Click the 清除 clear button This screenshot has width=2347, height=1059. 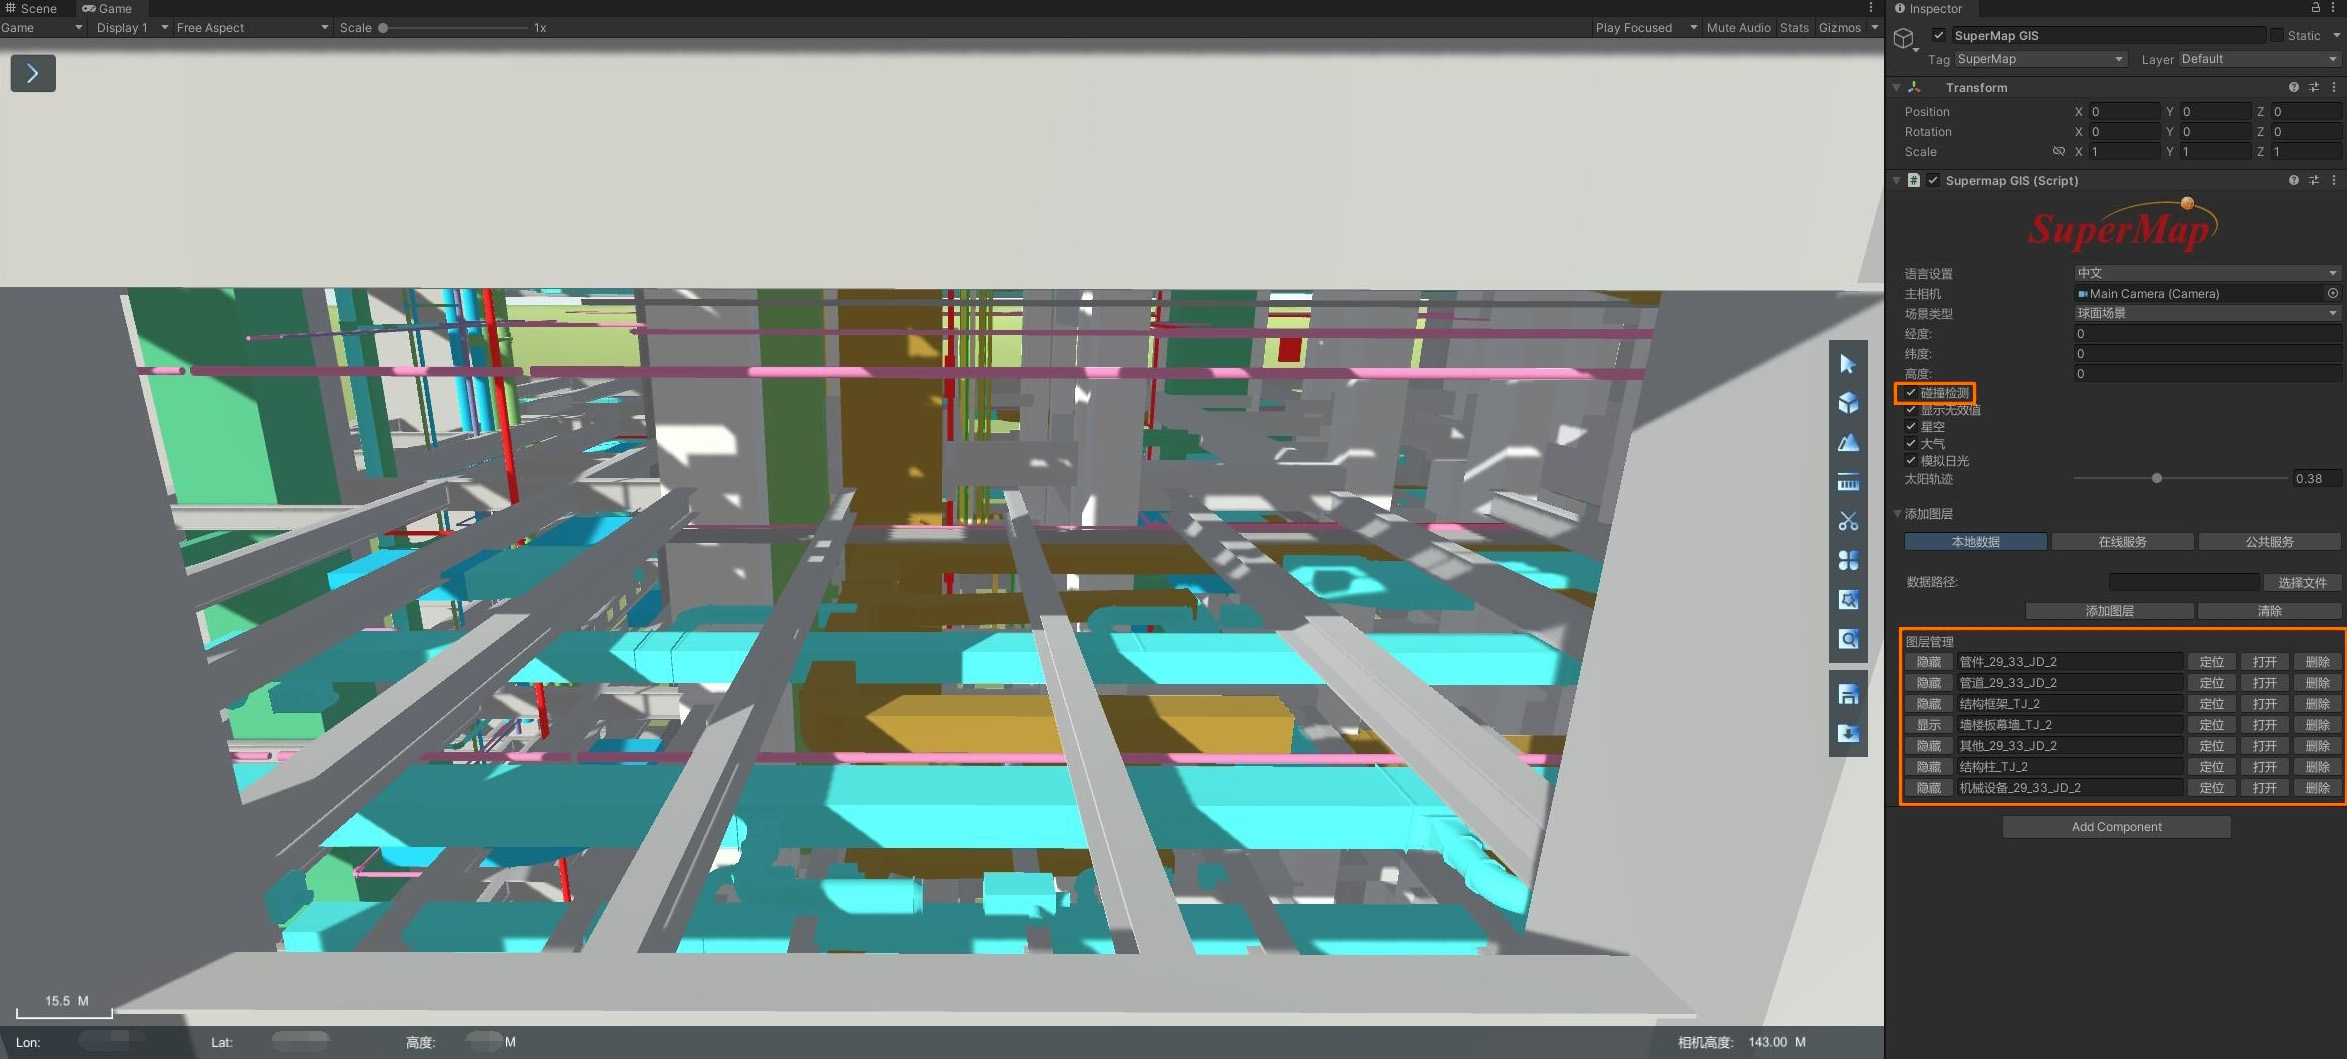[2269, 611]
